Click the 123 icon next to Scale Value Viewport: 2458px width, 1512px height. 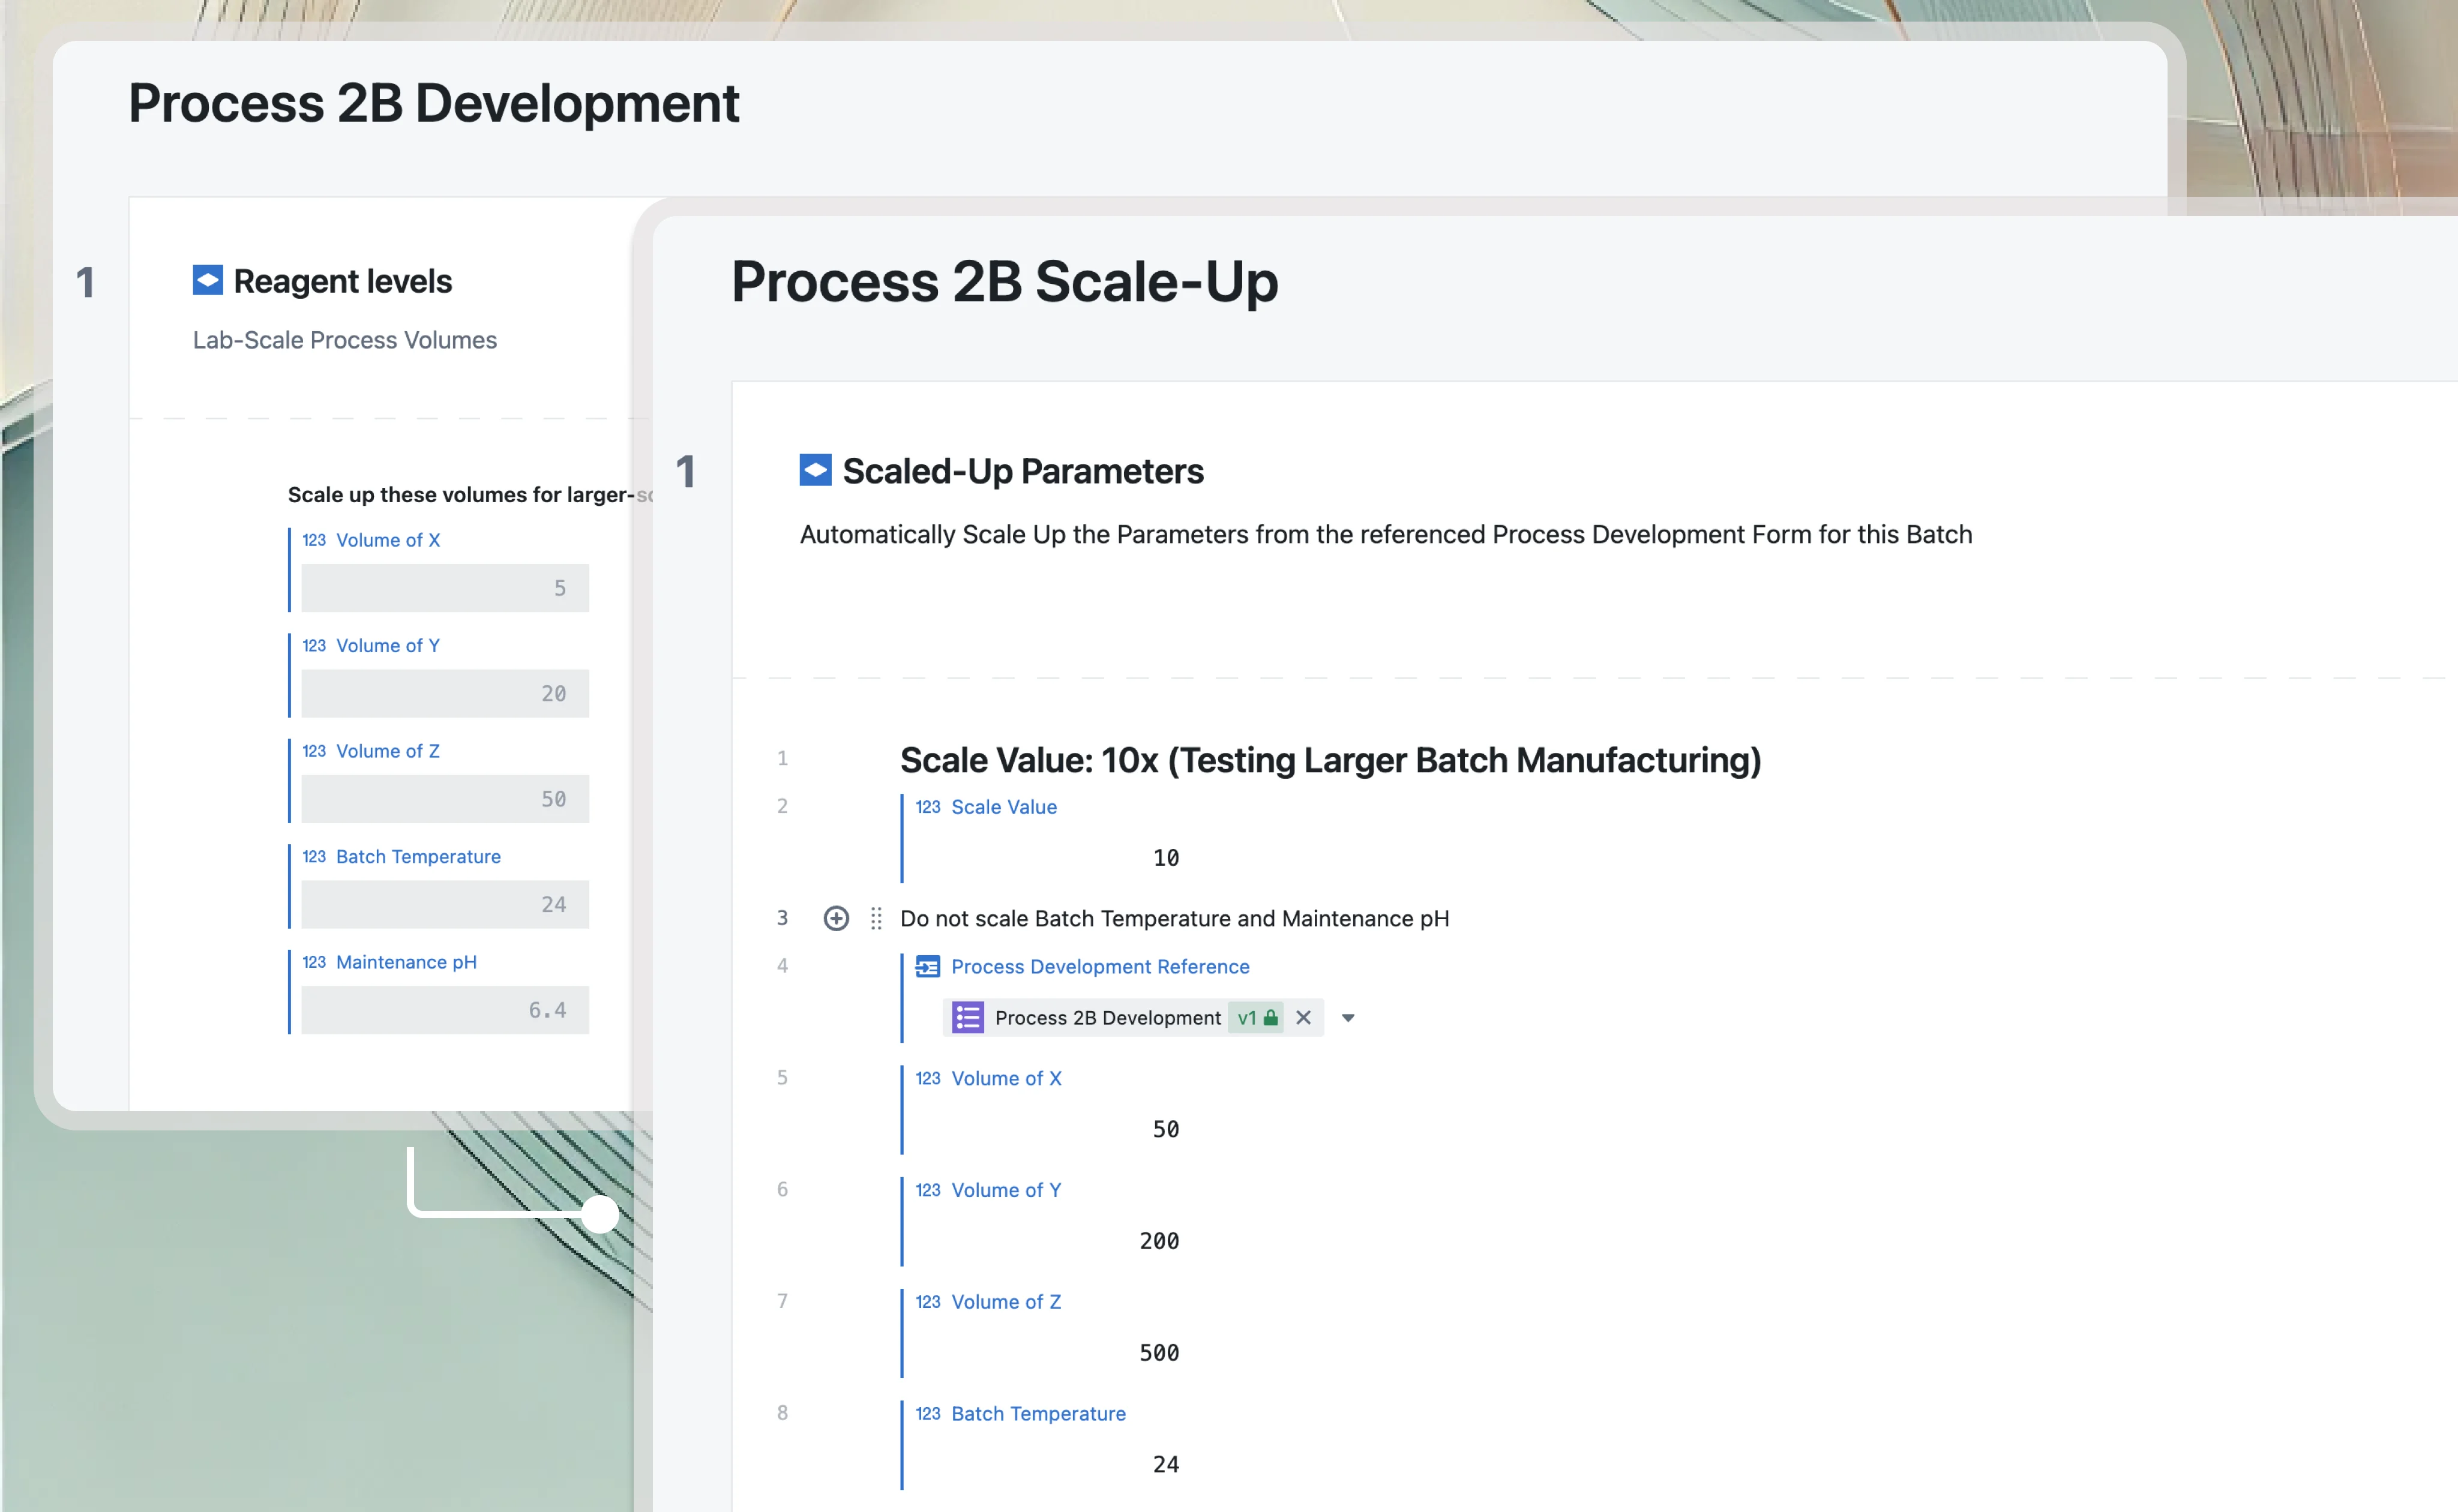point(928,806)
